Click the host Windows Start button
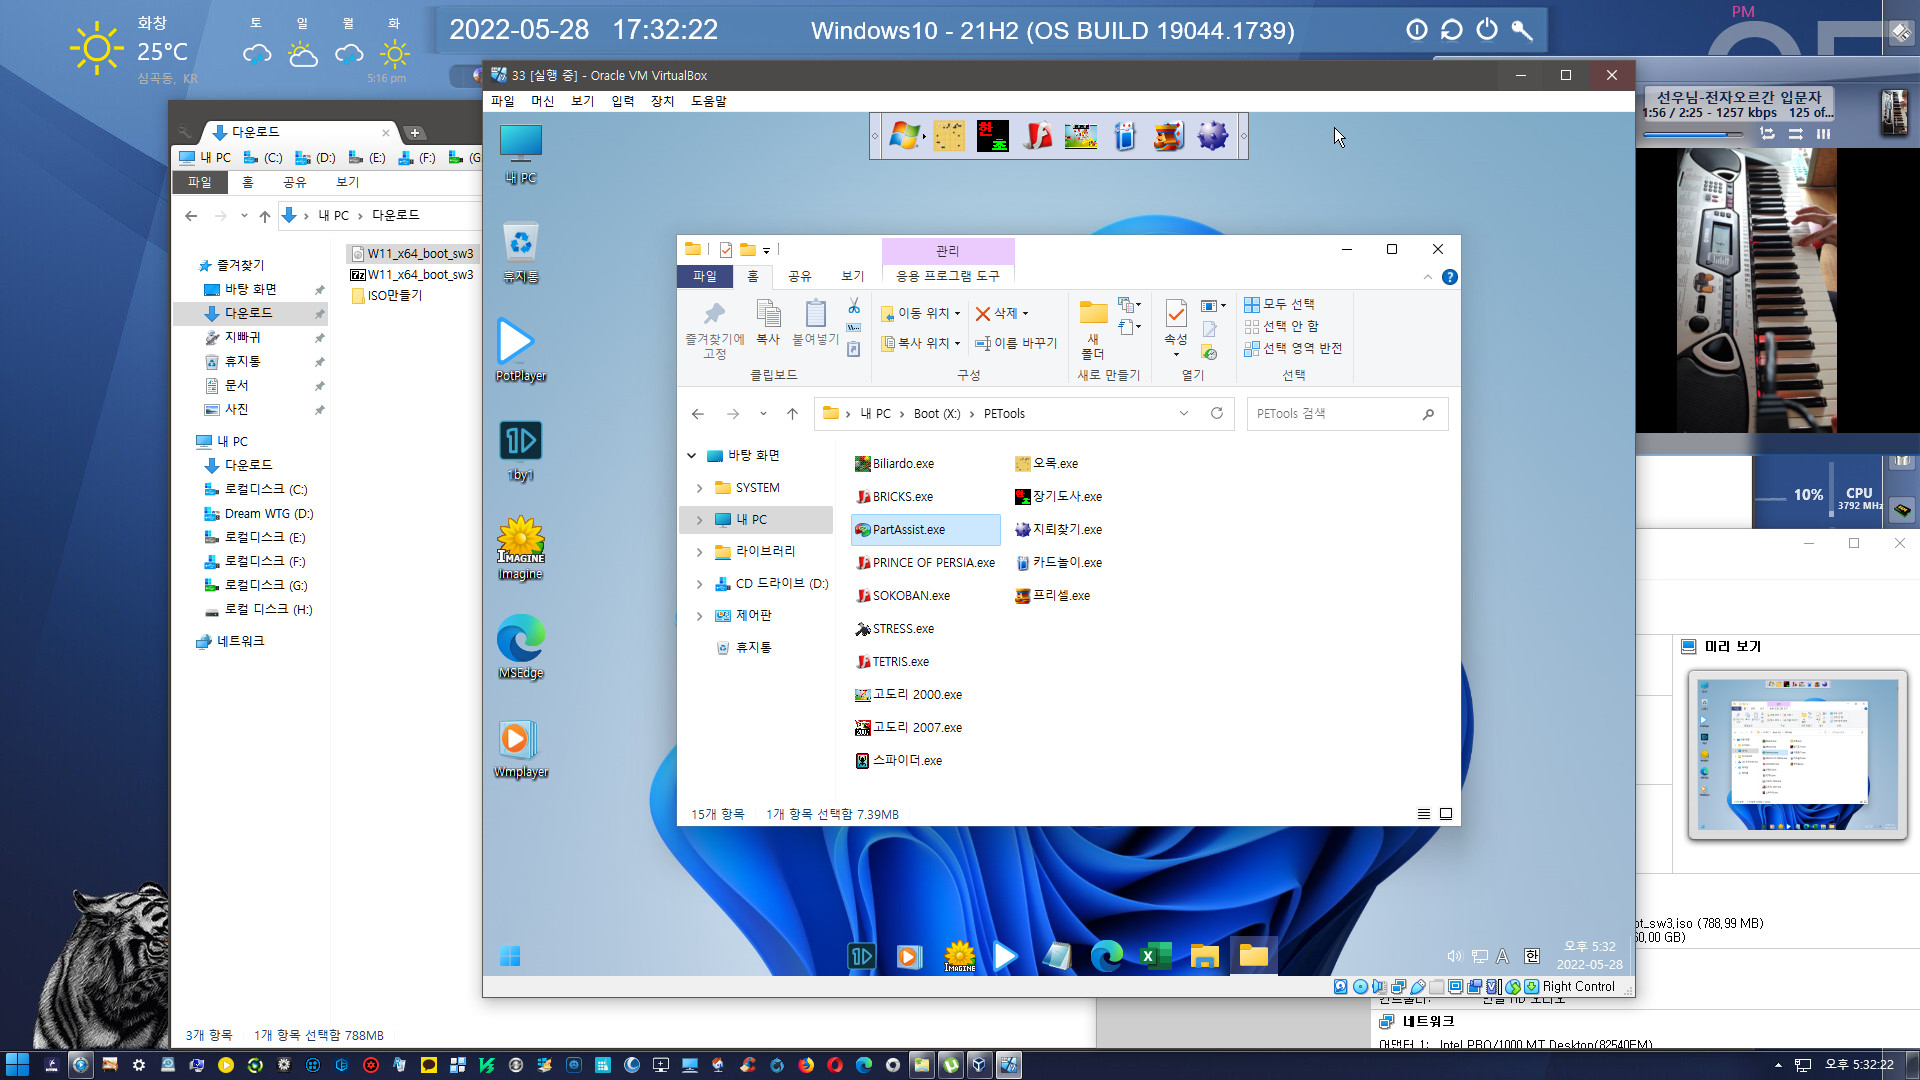This screenshot has height=1080, width=1920. tap(17, 1065)
